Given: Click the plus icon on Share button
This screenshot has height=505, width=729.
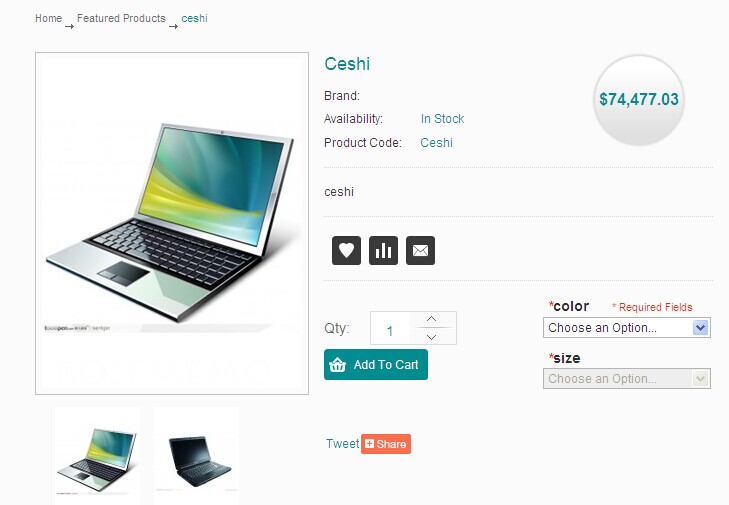Looking at the screenshot, I should click(x=370, y=443).
